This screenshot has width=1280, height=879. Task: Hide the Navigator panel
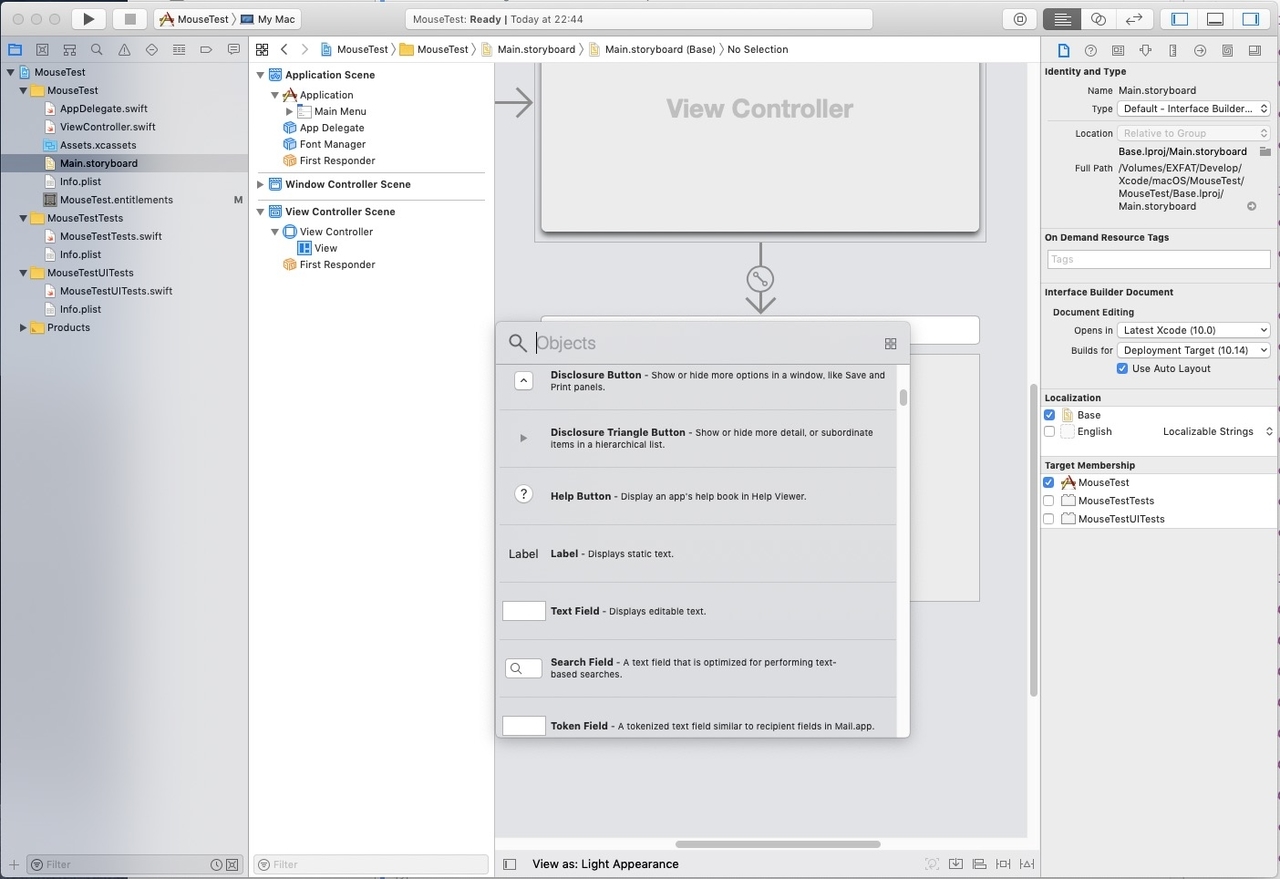pyautogui.click(x=1180, y=19)
